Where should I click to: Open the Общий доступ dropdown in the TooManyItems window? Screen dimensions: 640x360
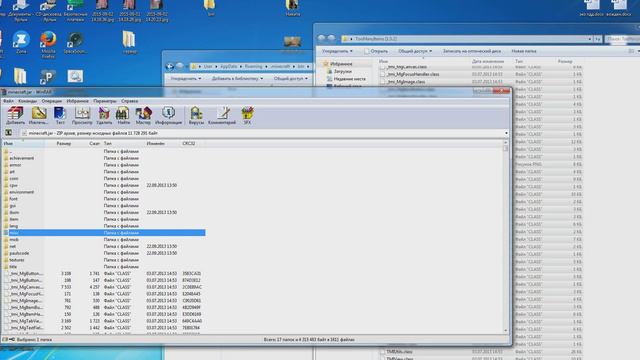[415, 51]
